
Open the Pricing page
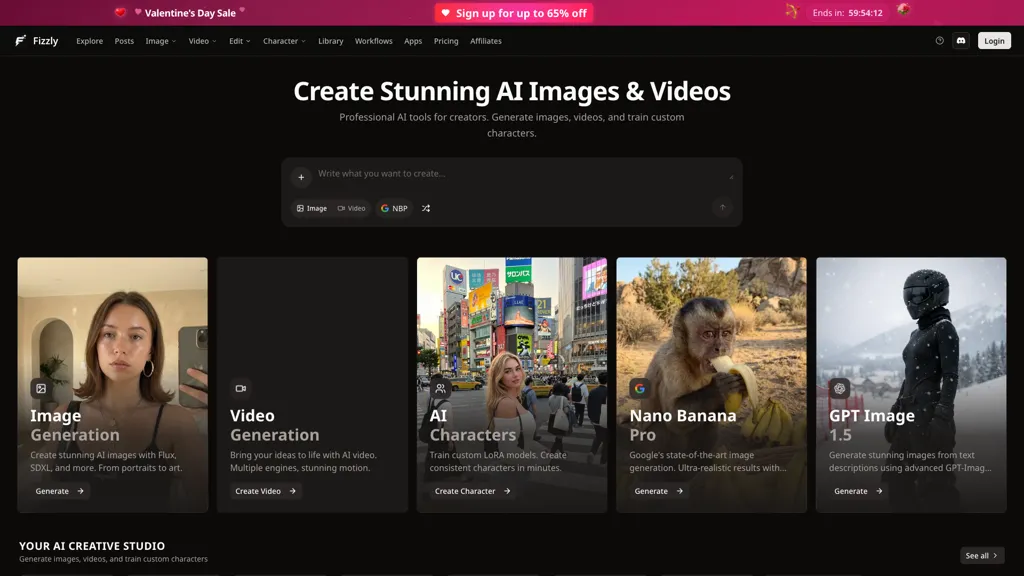[x=446, y=41]
